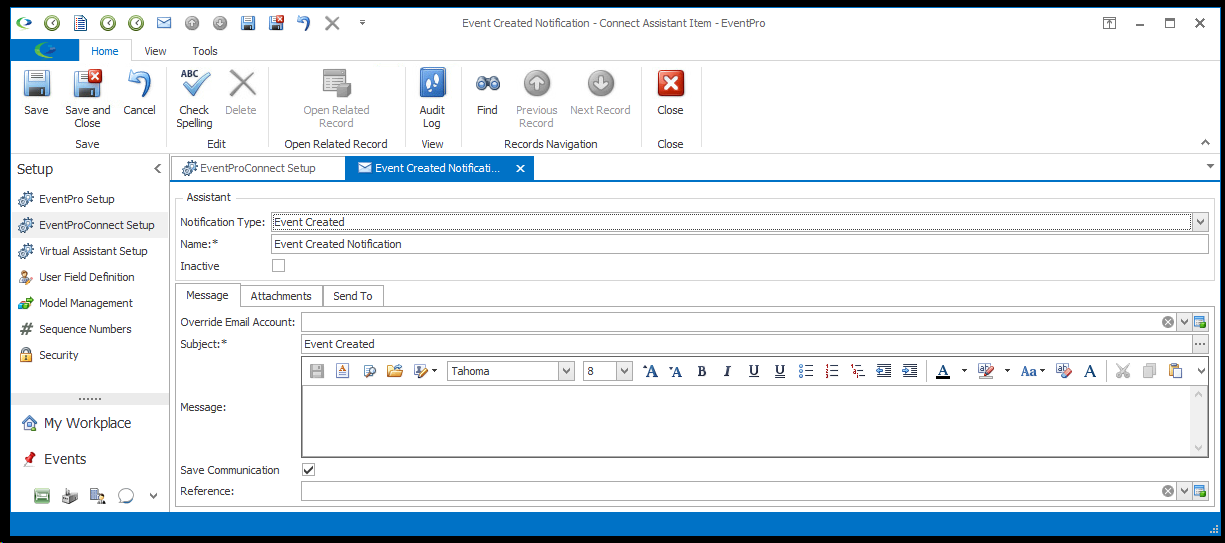The width and height of the screenshot is (1225, 543).
Task: Expand navigation bar overflow chevron
Action: [x=154, y=495]
